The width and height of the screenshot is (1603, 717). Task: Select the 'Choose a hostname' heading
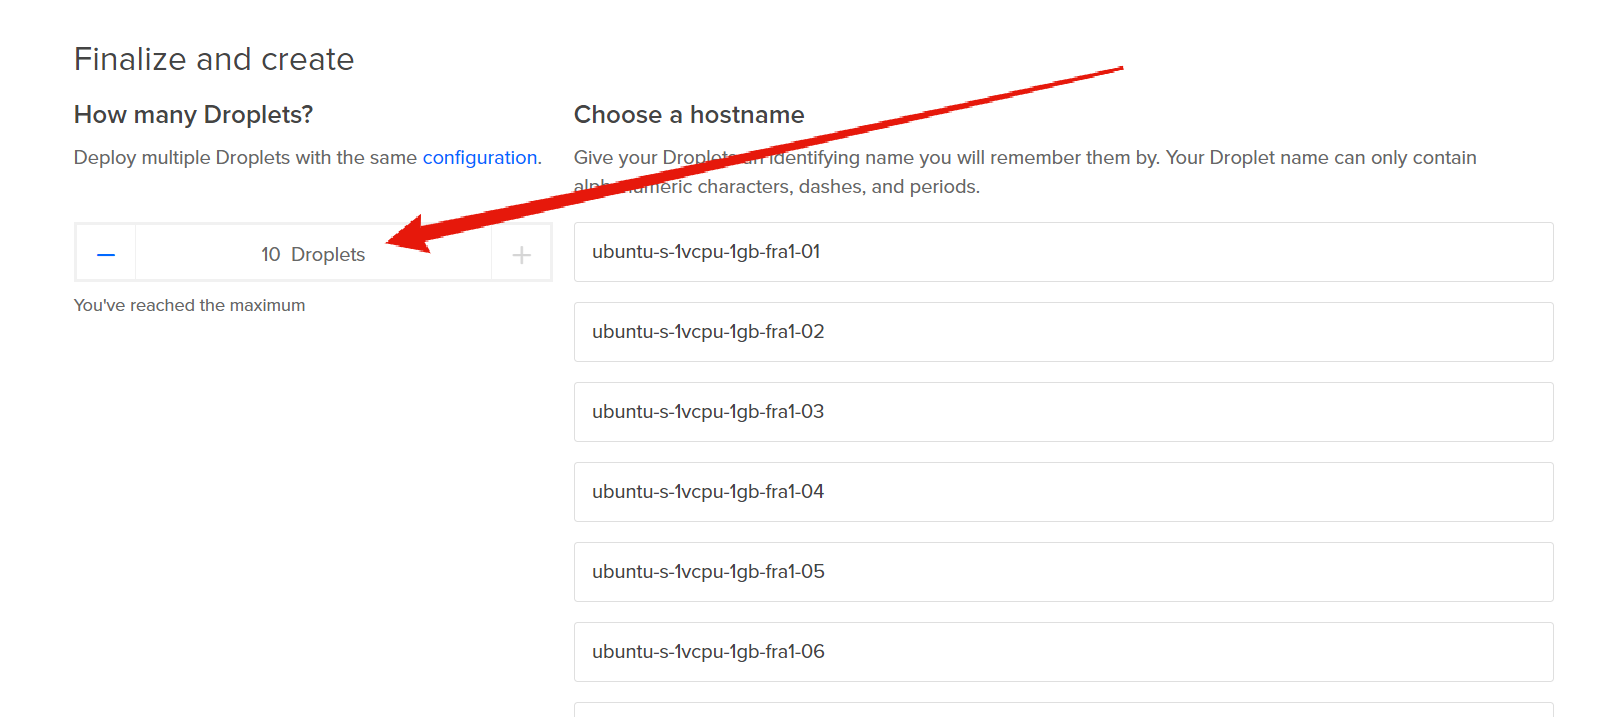click(689, 115)
